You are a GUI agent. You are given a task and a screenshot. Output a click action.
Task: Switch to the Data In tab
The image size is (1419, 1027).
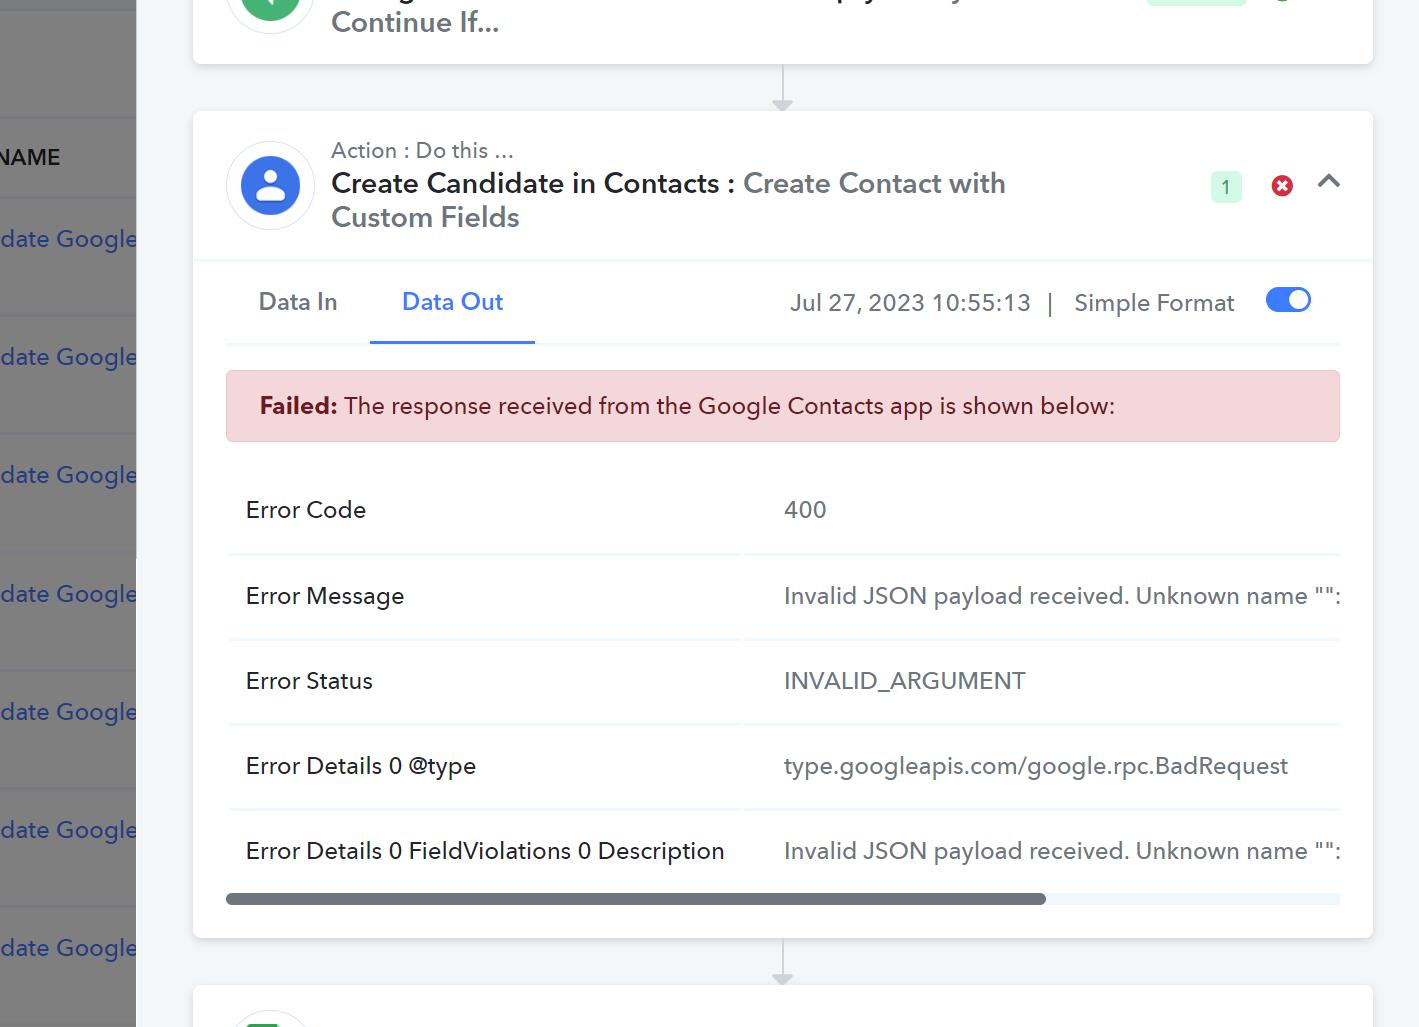pyautogui.click(x=298, y=302)
